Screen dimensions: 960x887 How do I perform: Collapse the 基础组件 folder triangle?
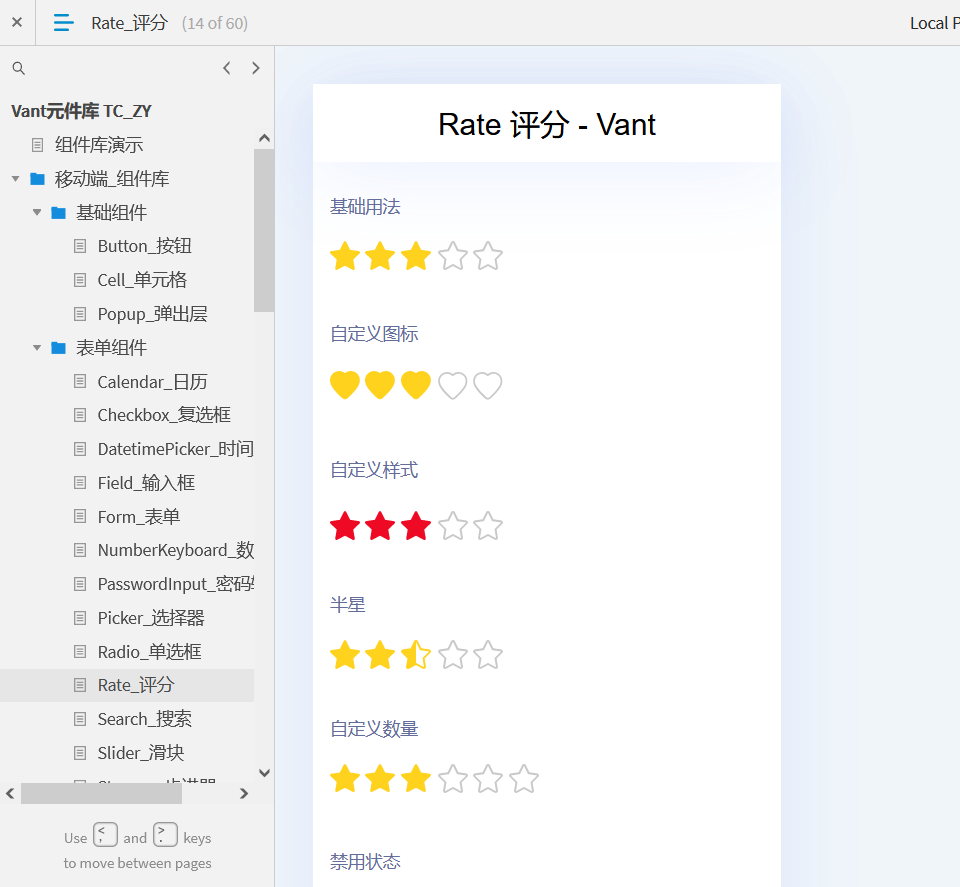(37, 212)
